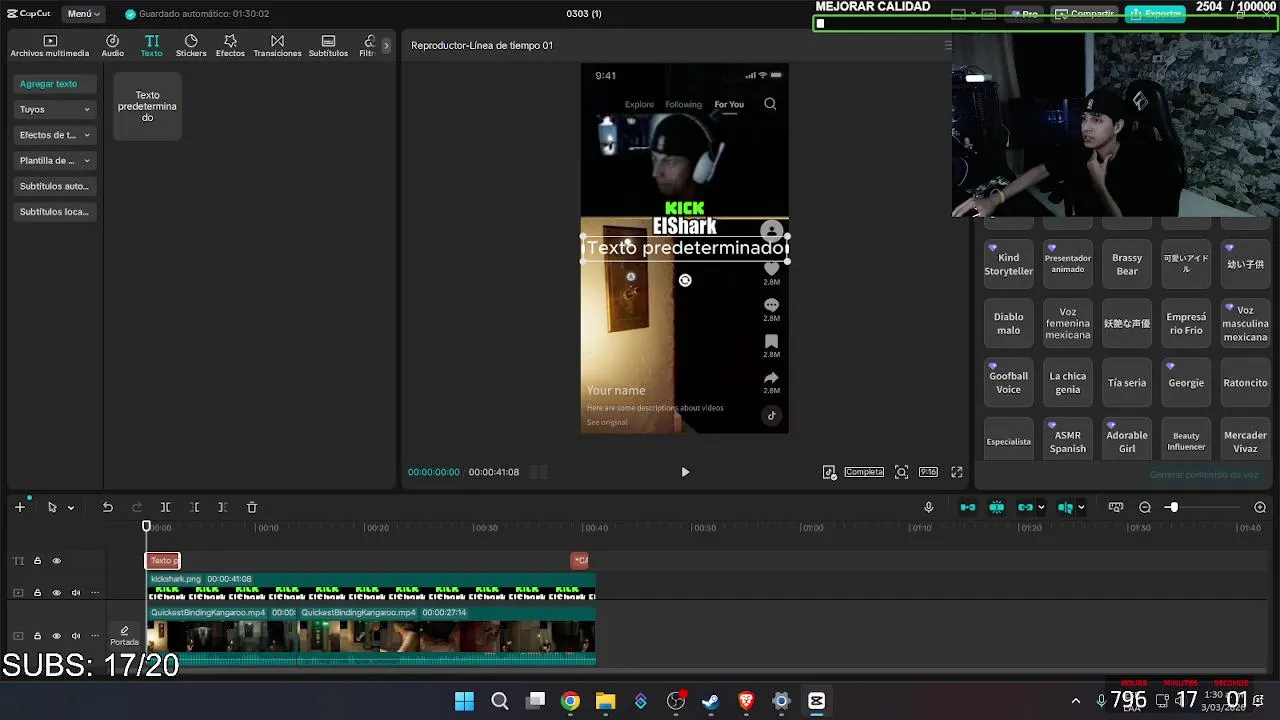1280x720 pixels.
Task: Hide the kickshark.png track
Action: 56,593
